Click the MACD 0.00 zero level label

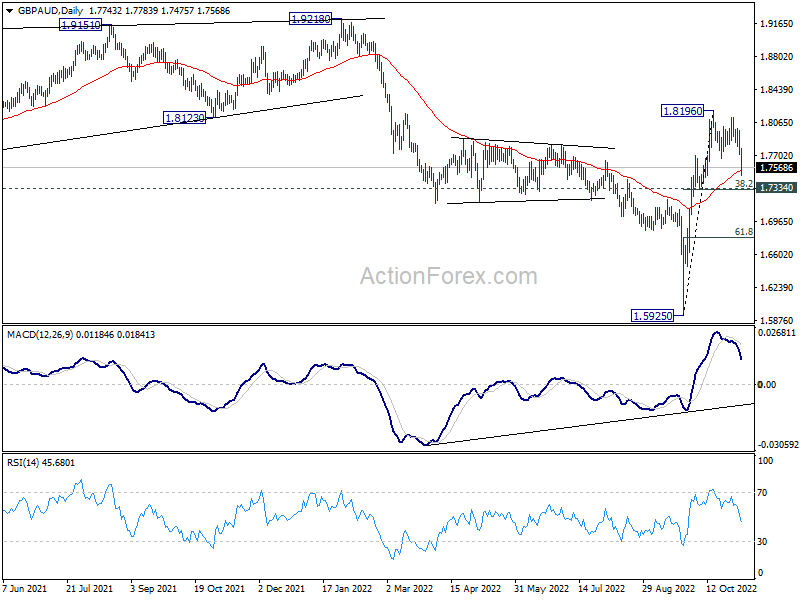coord(767,385)
